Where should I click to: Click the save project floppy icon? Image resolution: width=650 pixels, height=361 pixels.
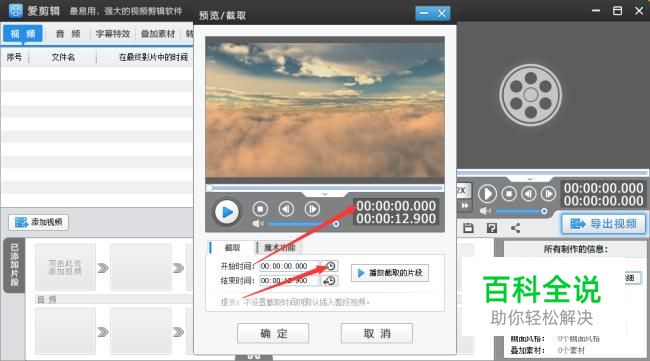coord(468,228)
